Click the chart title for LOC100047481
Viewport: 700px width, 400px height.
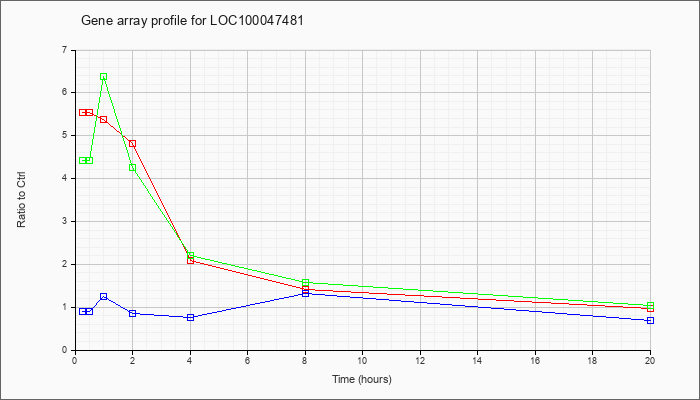(192, 21)
